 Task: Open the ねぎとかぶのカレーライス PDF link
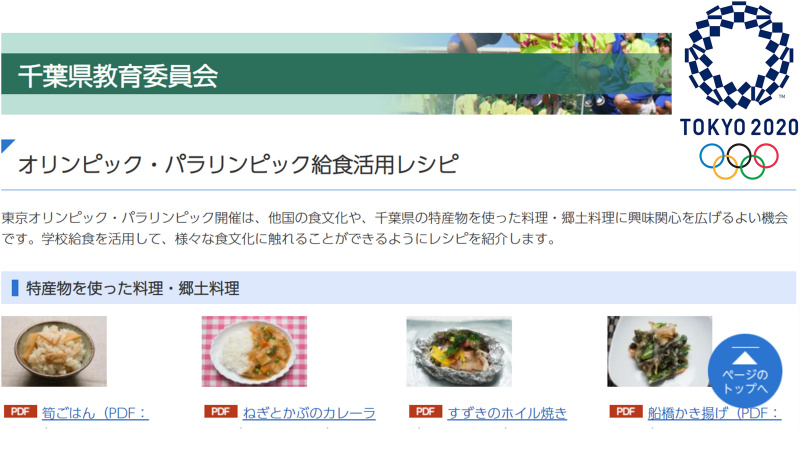coord(309,413)
